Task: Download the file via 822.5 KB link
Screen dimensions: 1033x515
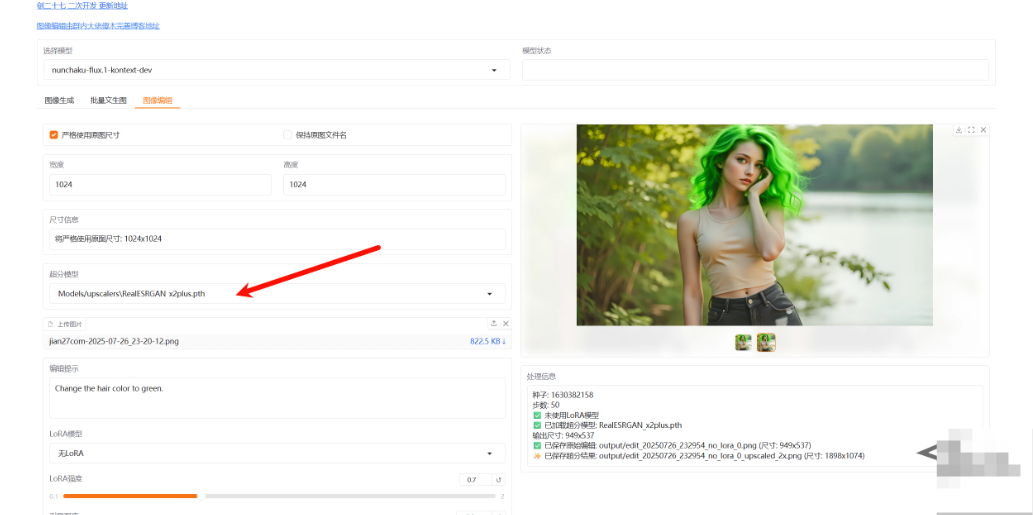Action: pos(488,341)
